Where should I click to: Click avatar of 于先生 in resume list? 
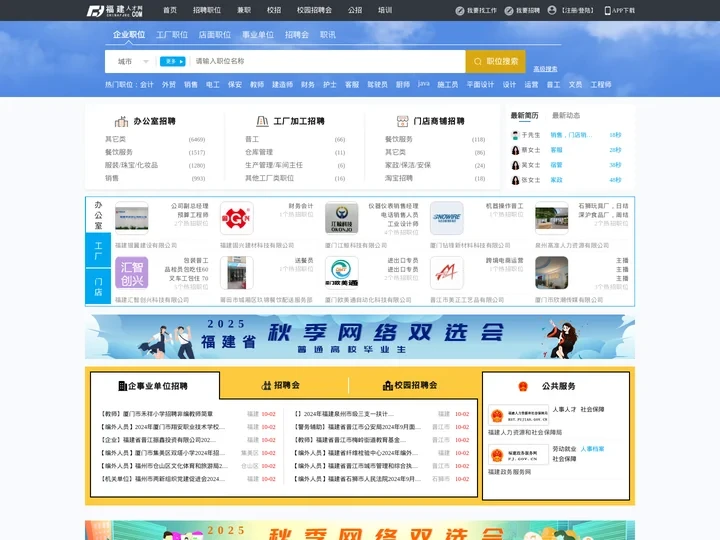[x=515, y=135]
